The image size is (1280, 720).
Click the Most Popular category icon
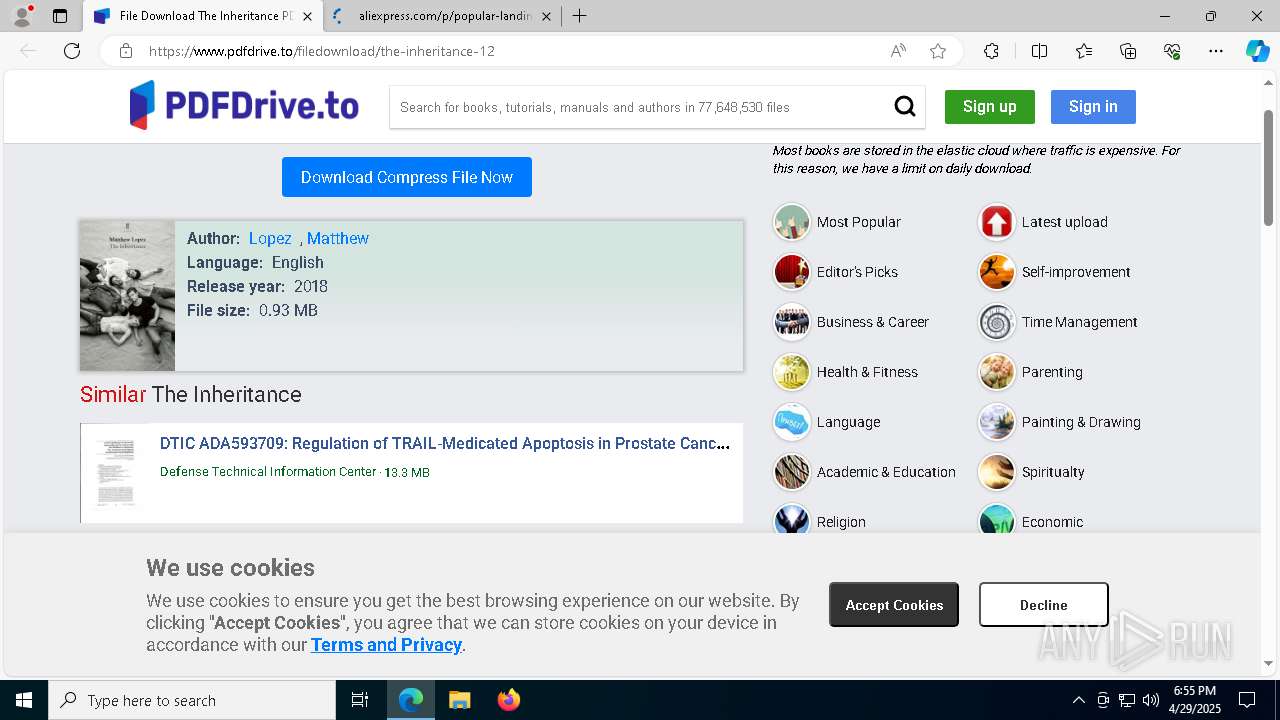click(x=791, y=222)
